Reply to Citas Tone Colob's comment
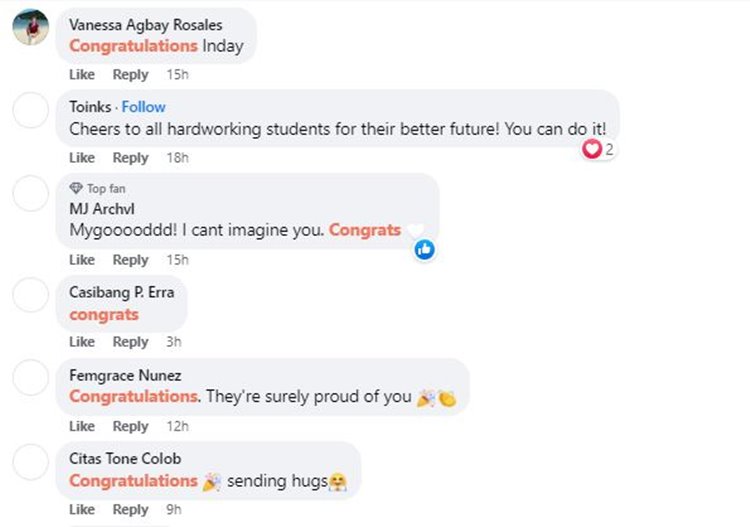750x527 pixels. pyautogui.click(x=130, y=510)
